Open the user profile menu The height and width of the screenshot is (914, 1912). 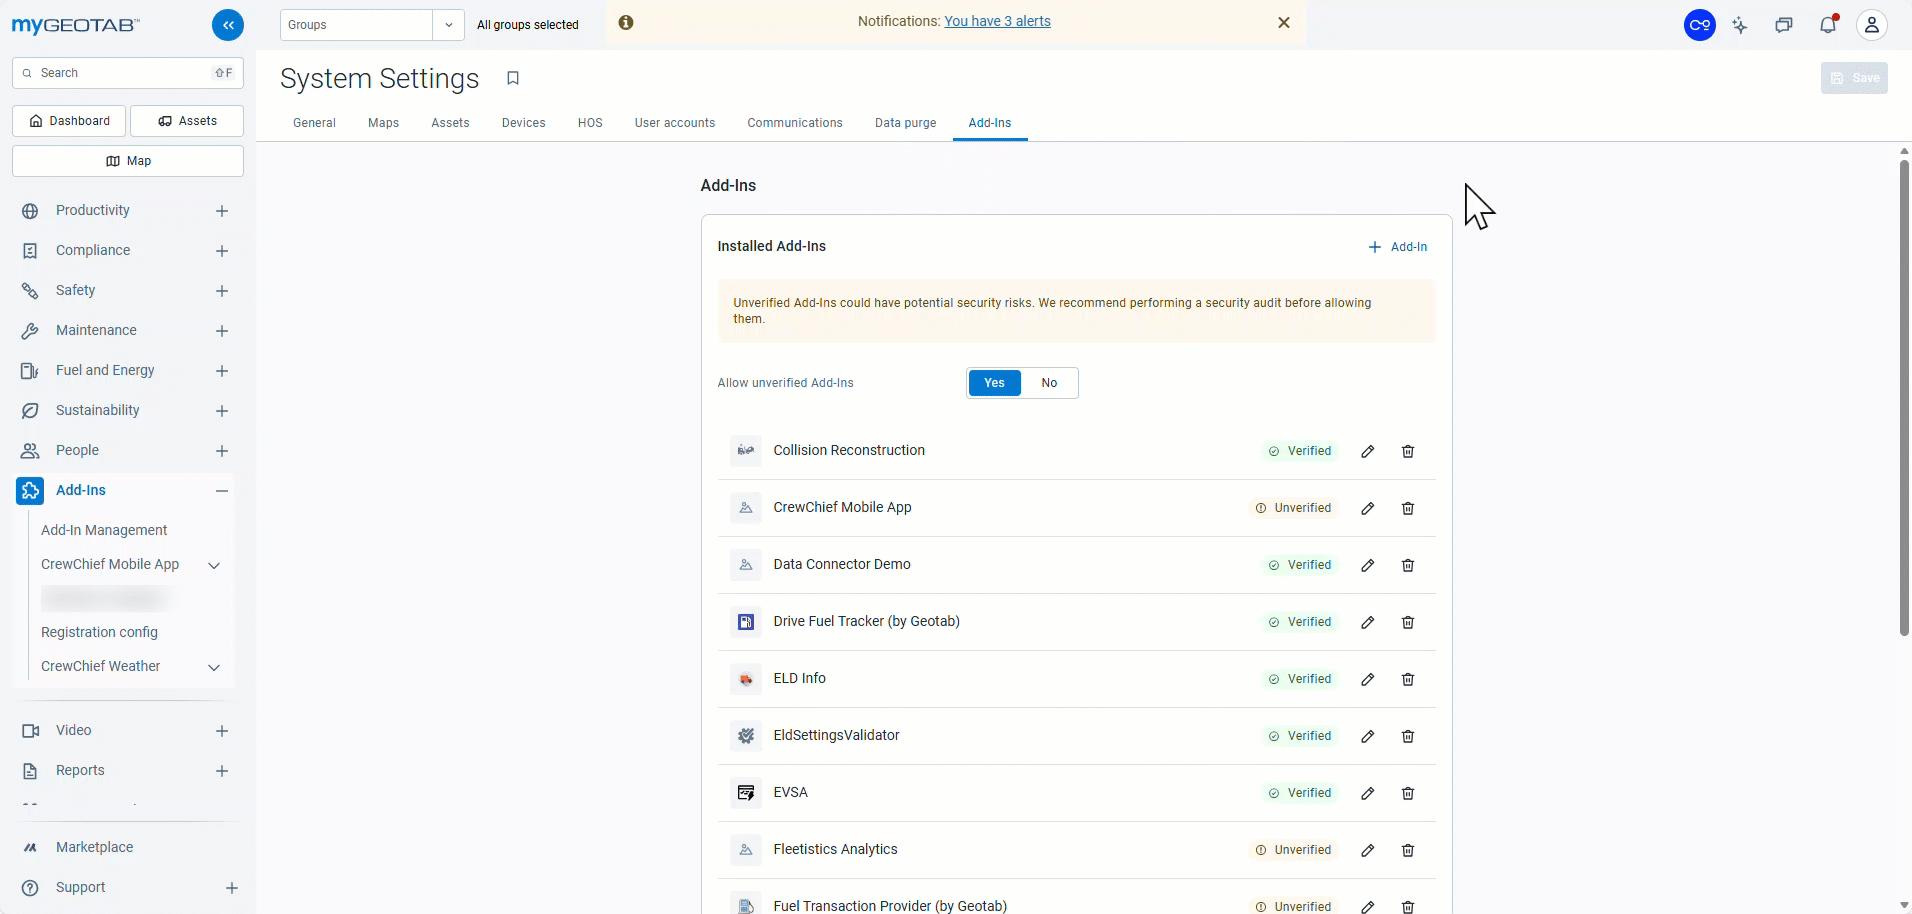pyautogui.click(x=1871, y=25)
